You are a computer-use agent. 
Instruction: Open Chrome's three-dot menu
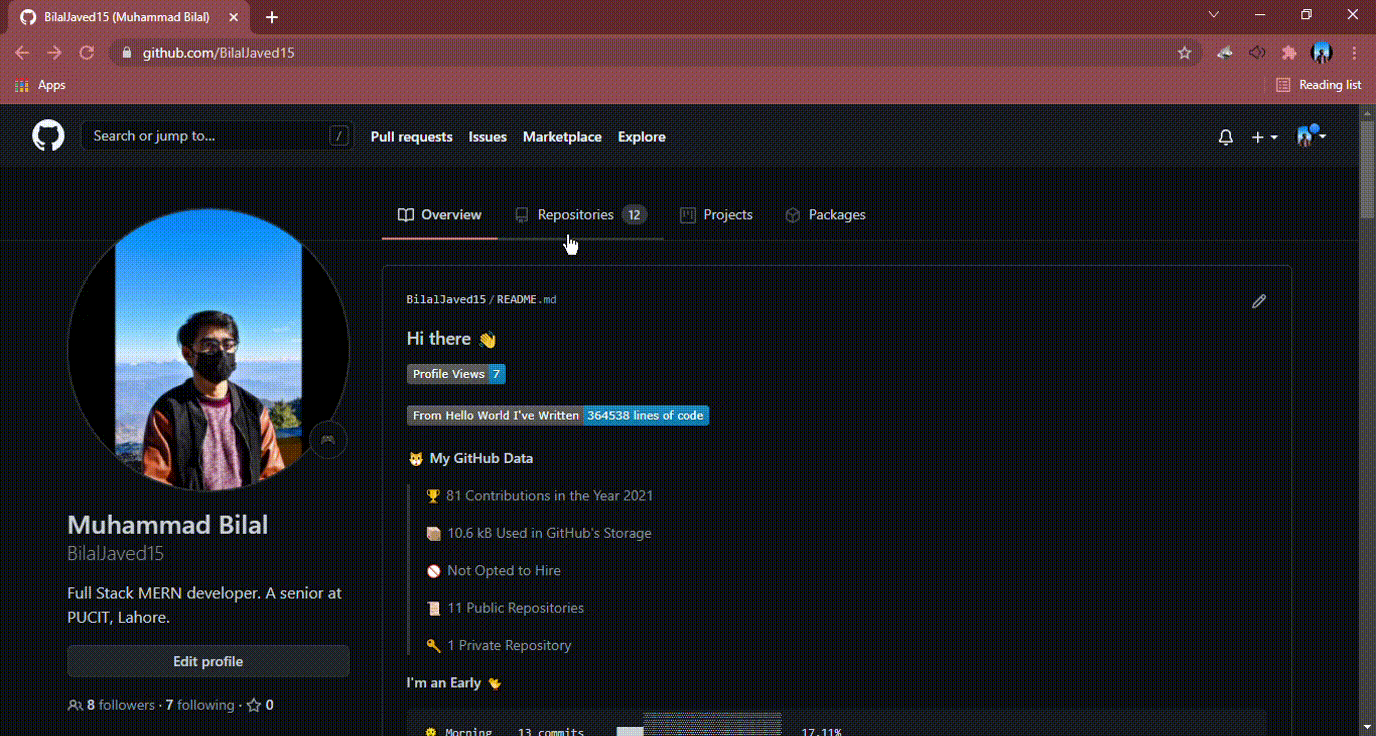(1355, 53)
